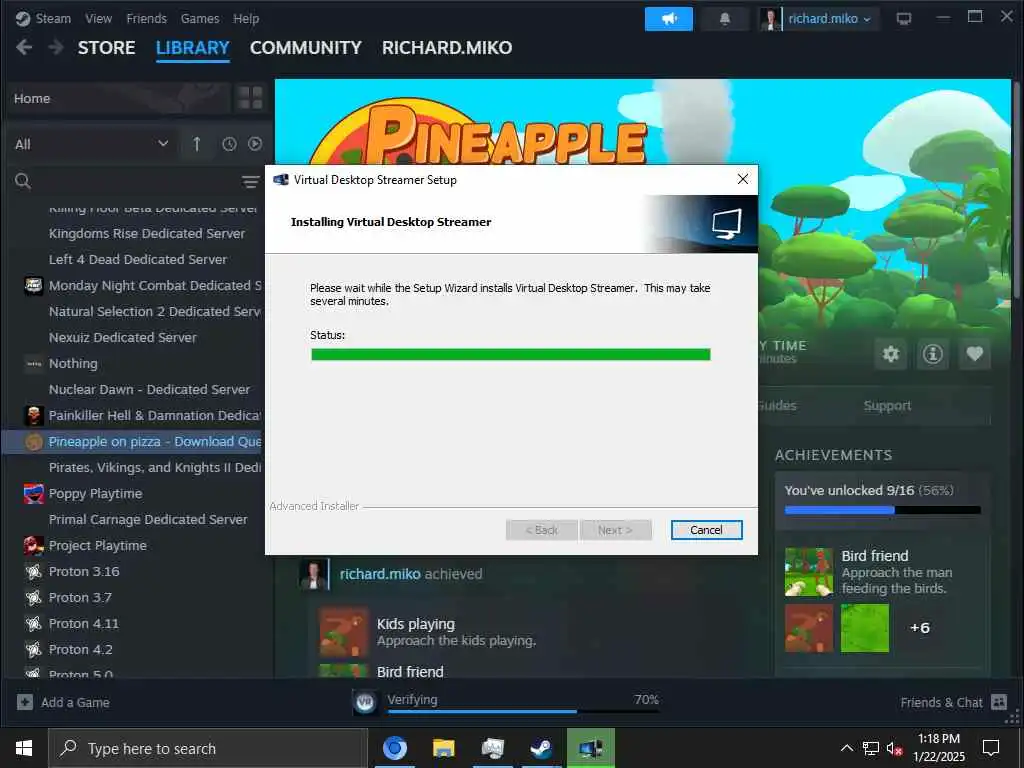Click the achievements progress bar
This screenshot has height=768, width=1024.
(882, 510)
